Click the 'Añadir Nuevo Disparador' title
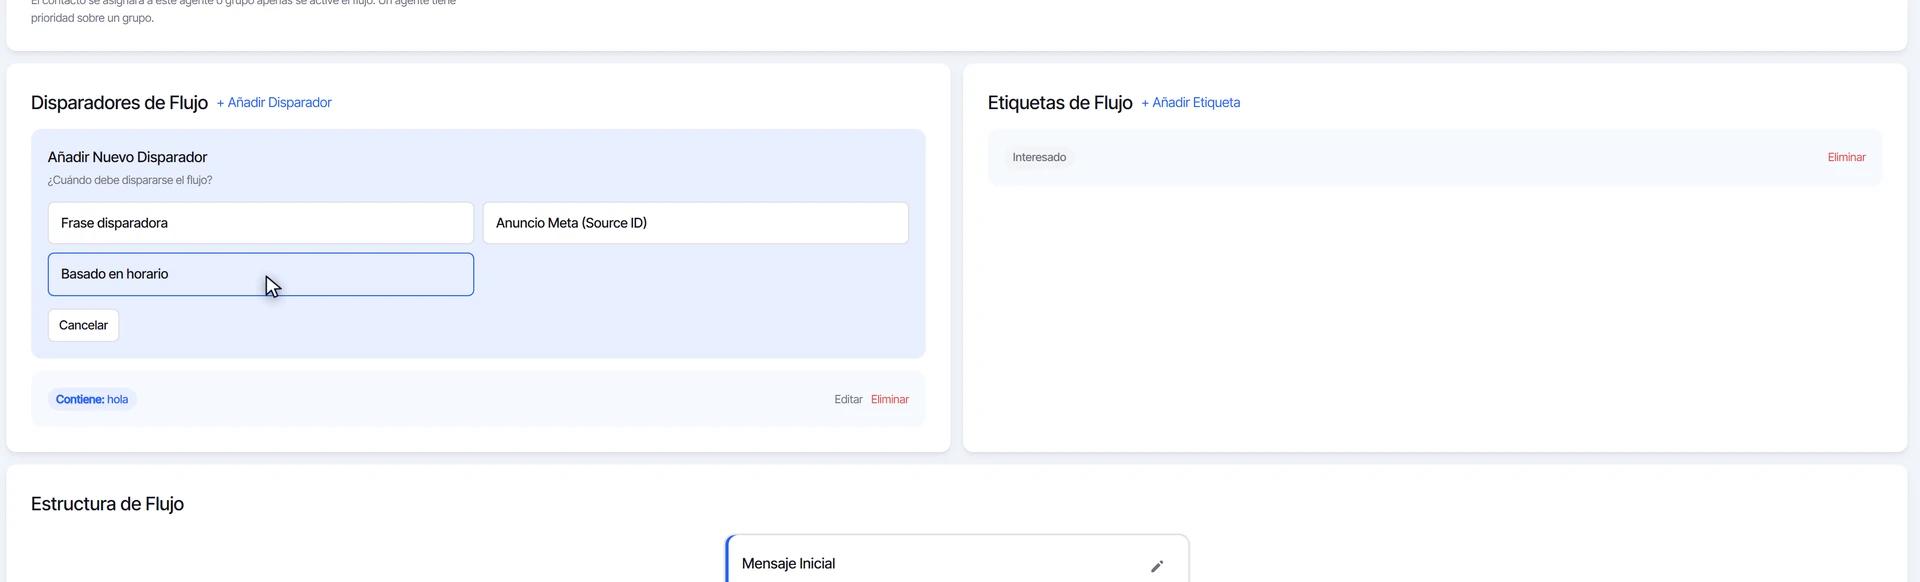The image size is (1920, 582). pyautogui.click(x=127, y=157)
